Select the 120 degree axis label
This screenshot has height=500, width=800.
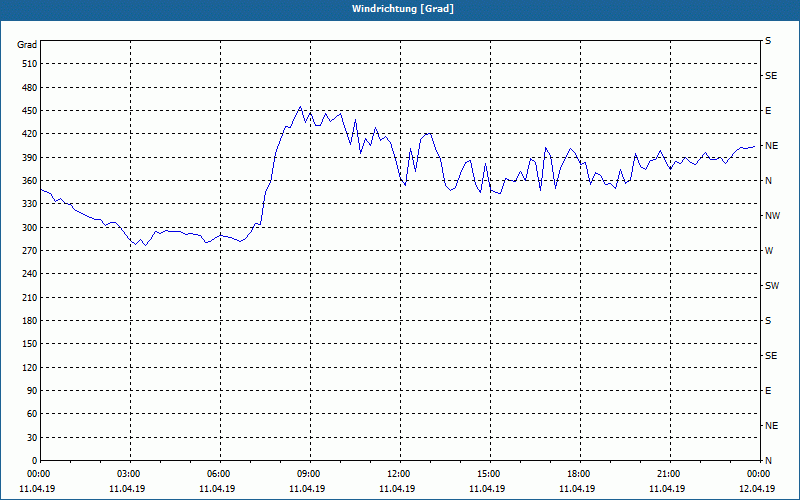30,367
